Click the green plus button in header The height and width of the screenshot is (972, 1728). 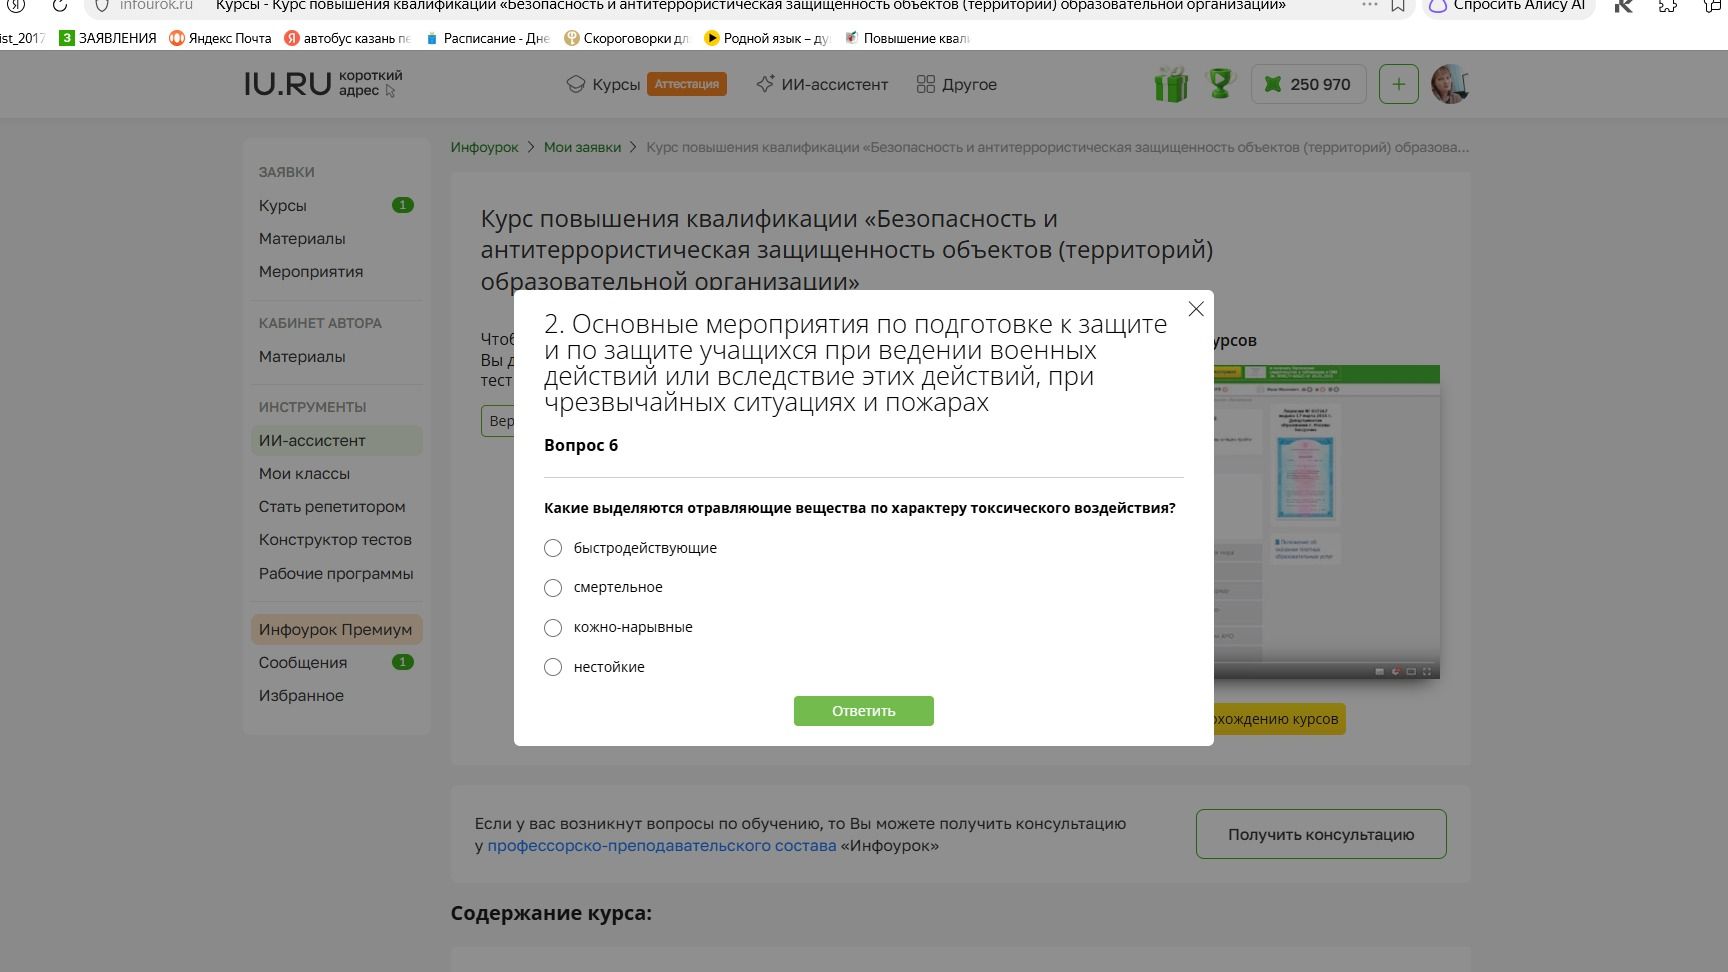click(x=1398, y=84)
